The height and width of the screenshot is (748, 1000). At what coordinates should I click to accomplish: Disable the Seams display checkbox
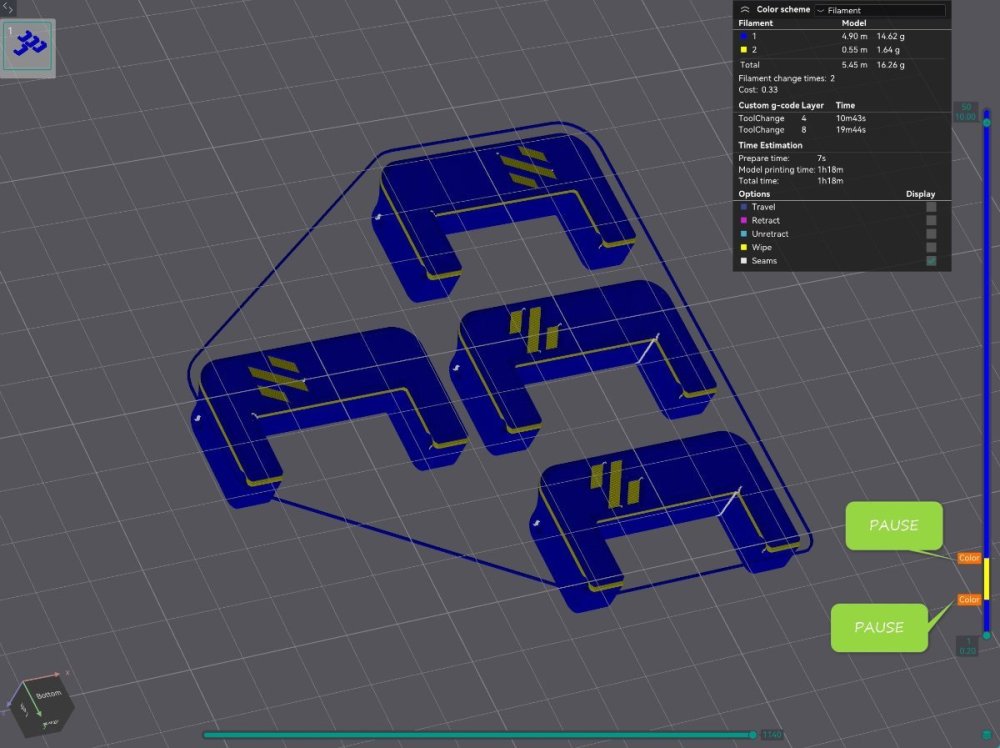click(931, 260)
